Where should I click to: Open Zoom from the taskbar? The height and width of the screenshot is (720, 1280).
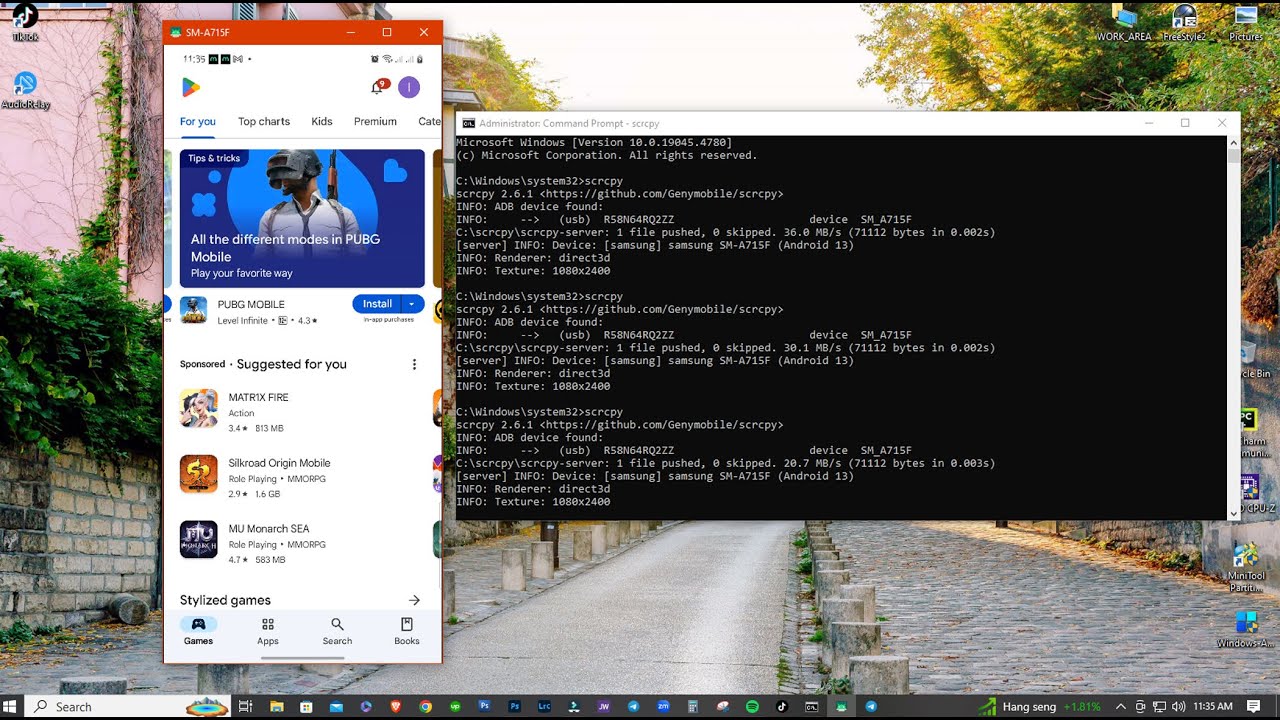click(x=663, y=706)
